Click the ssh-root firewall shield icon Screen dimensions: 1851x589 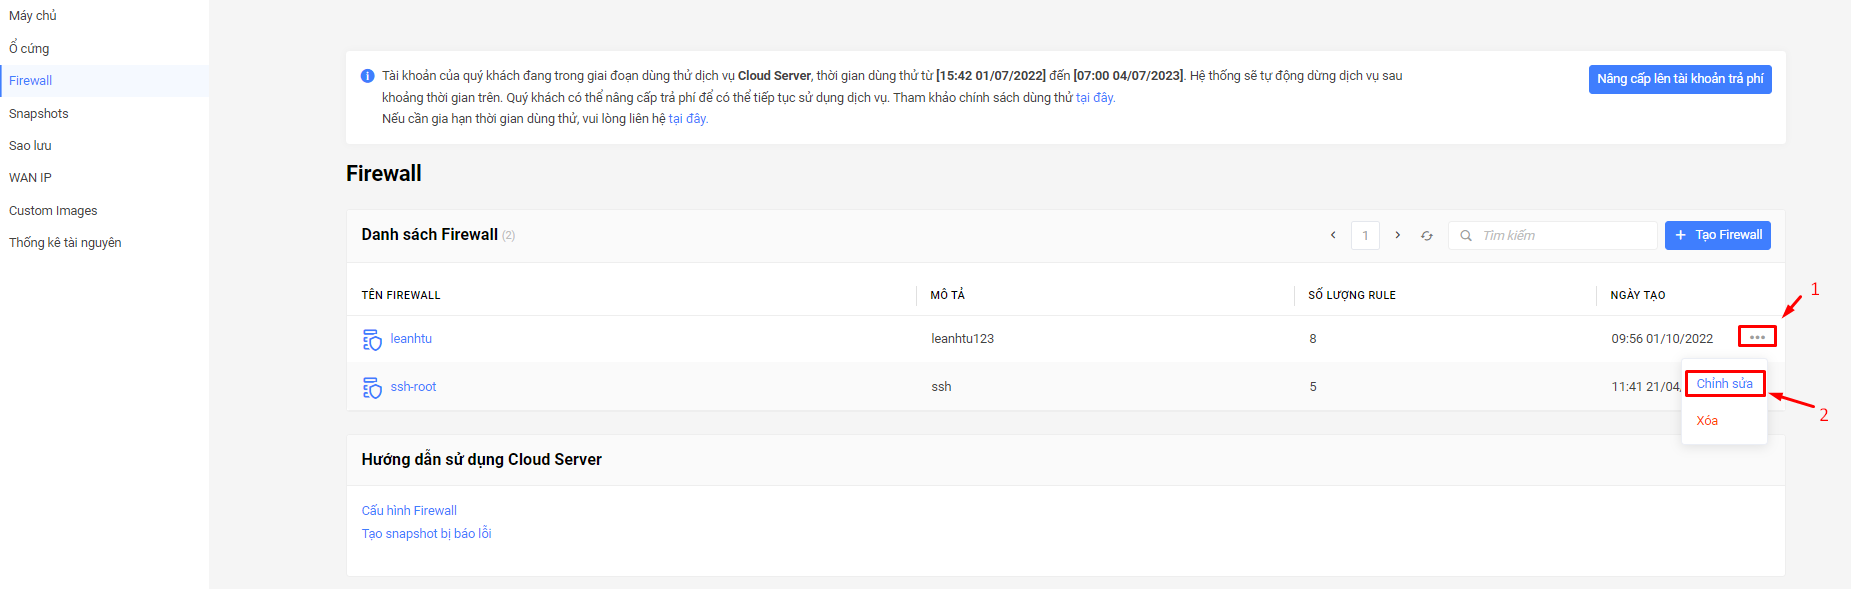pos(372,388)
